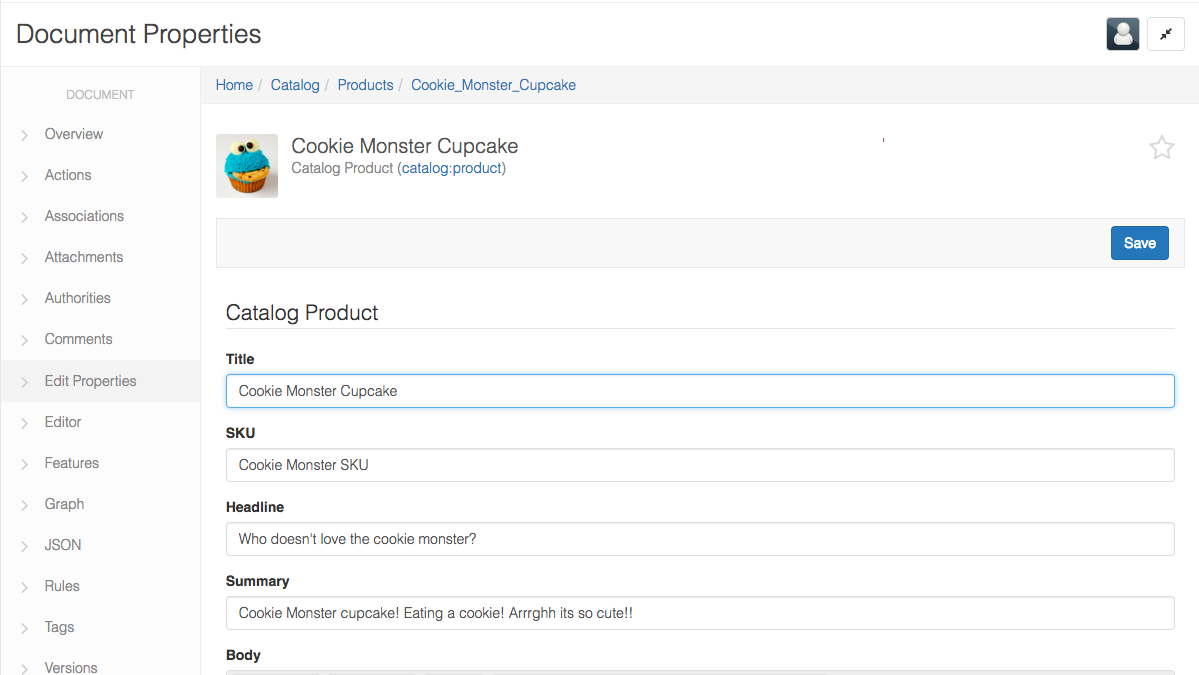The height and width of the screenshot is (675, 1199).
Task: Focus the SKU text field
Action: point(700,465)
